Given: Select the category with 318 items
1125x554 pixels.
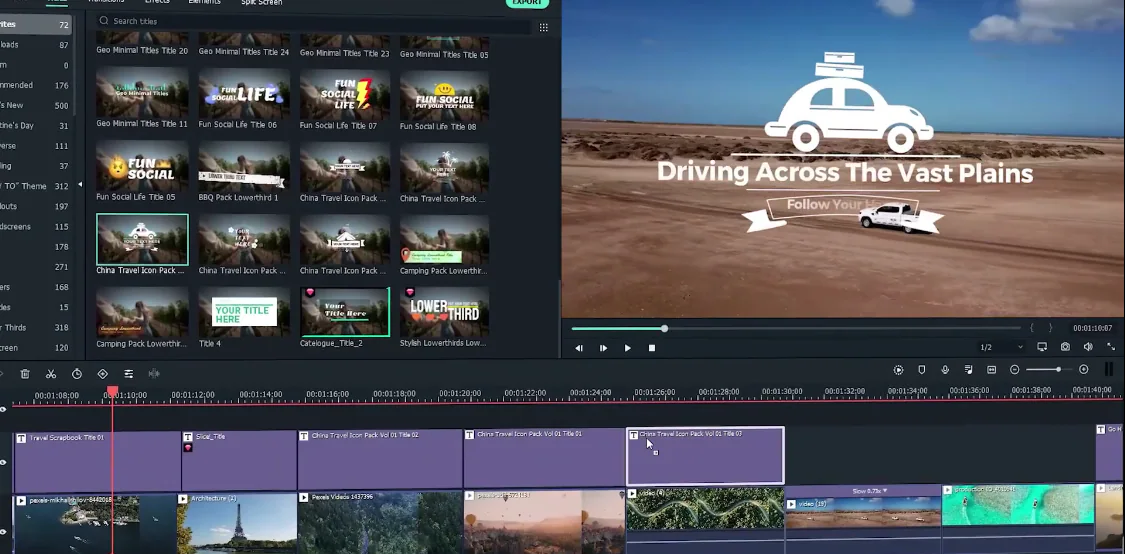Looking at the screenshot, I should tap(34, 327).
